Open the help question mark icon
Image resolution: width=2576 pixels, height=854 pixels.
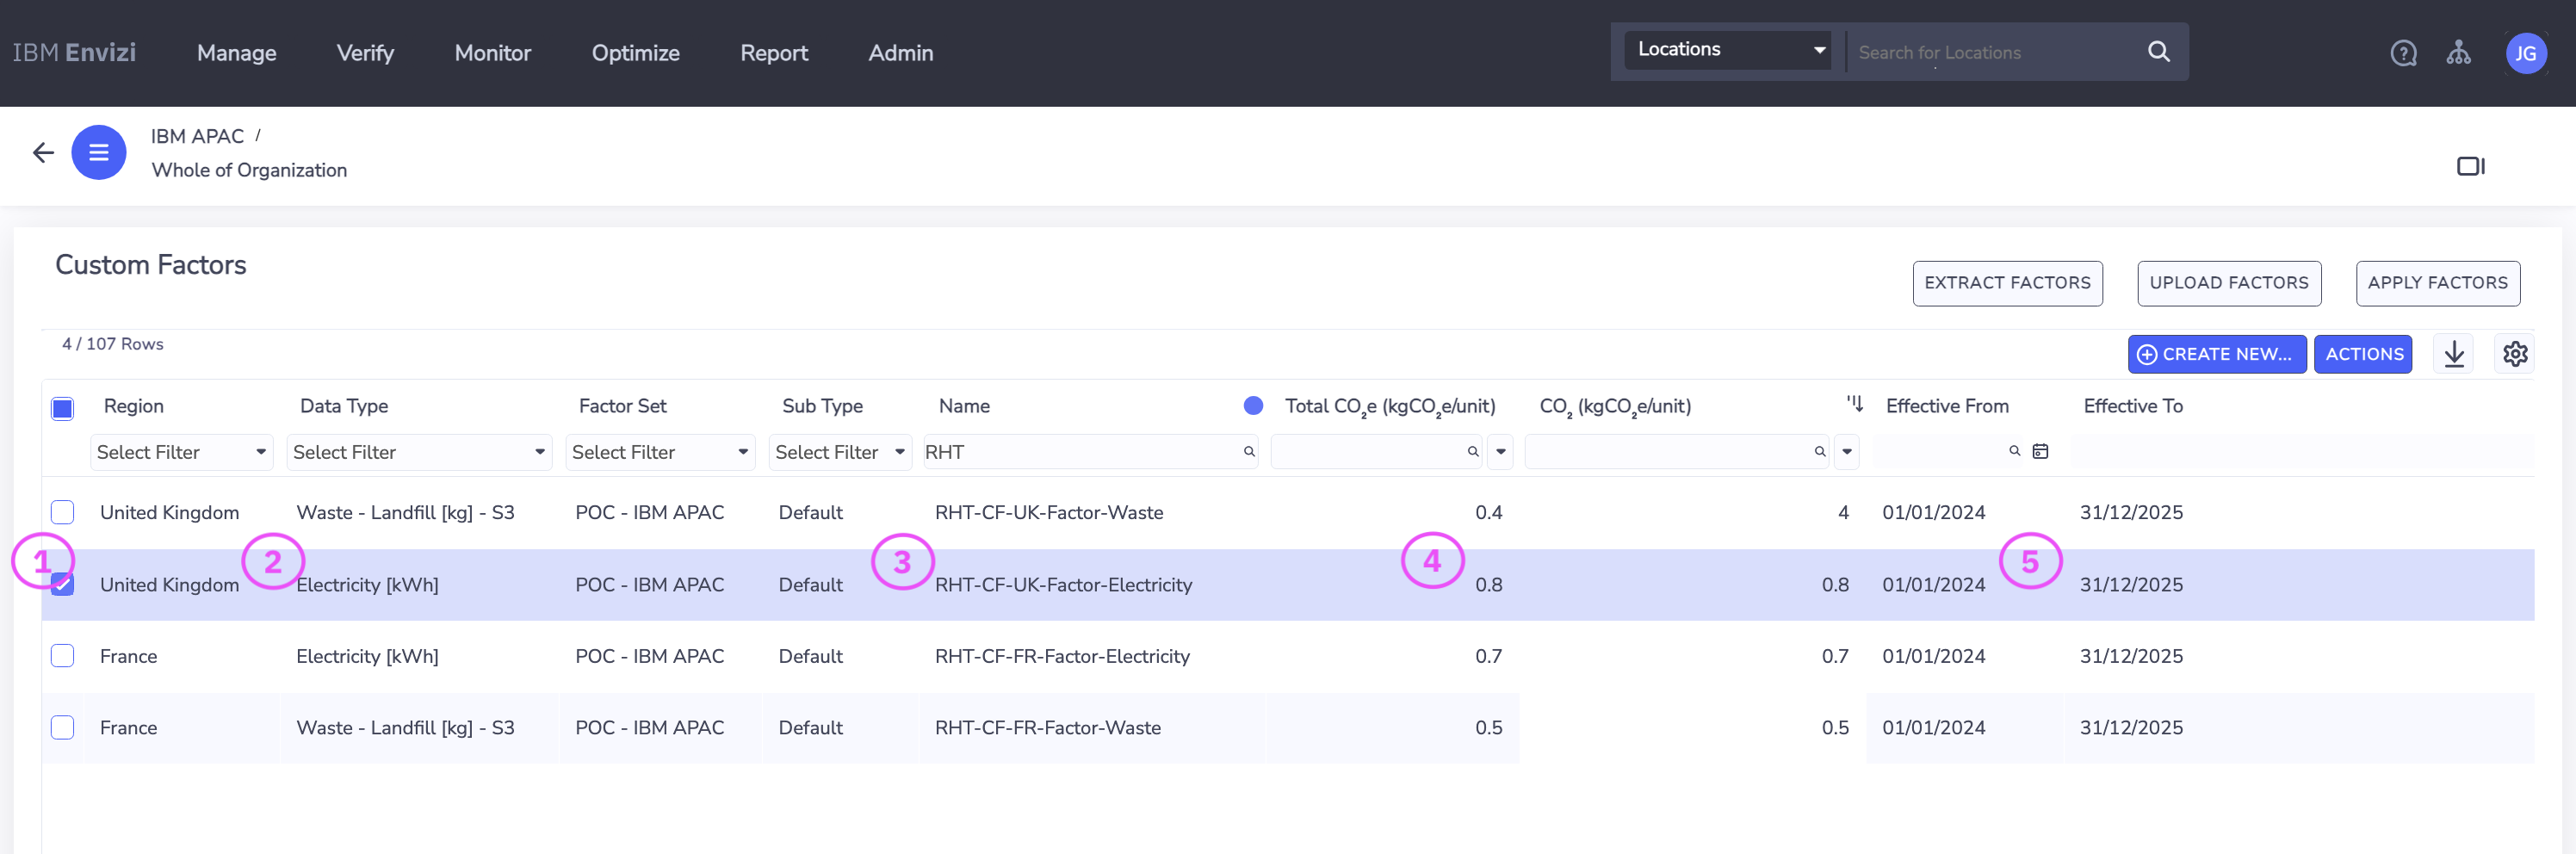pyautogui.click(x=2403, y=53)
